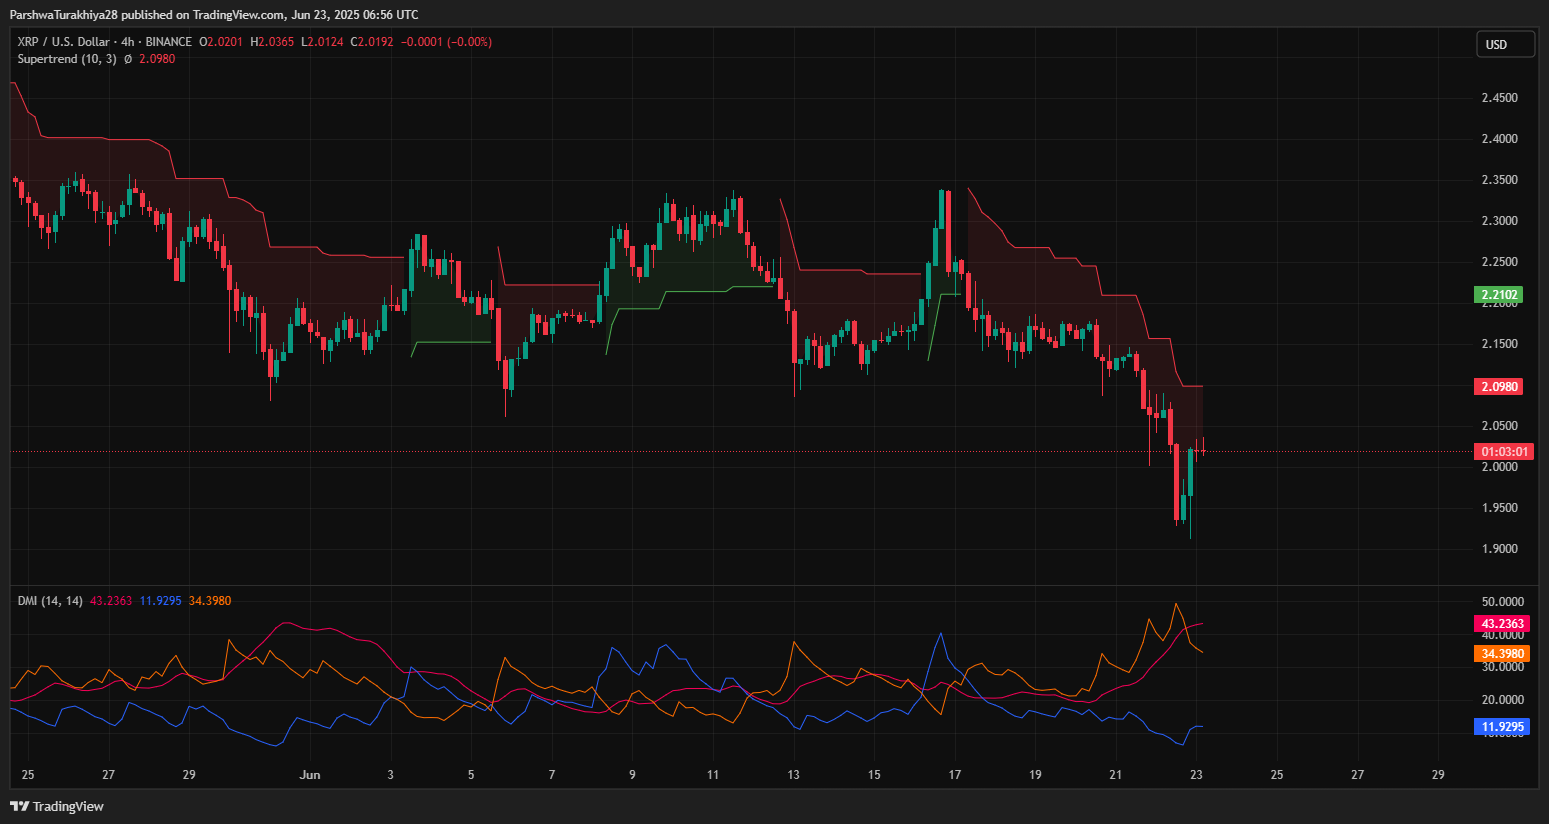Viewport: 1549px width, 824px height.
Task: Select the Jun label on the time axis
Action: 310,774
